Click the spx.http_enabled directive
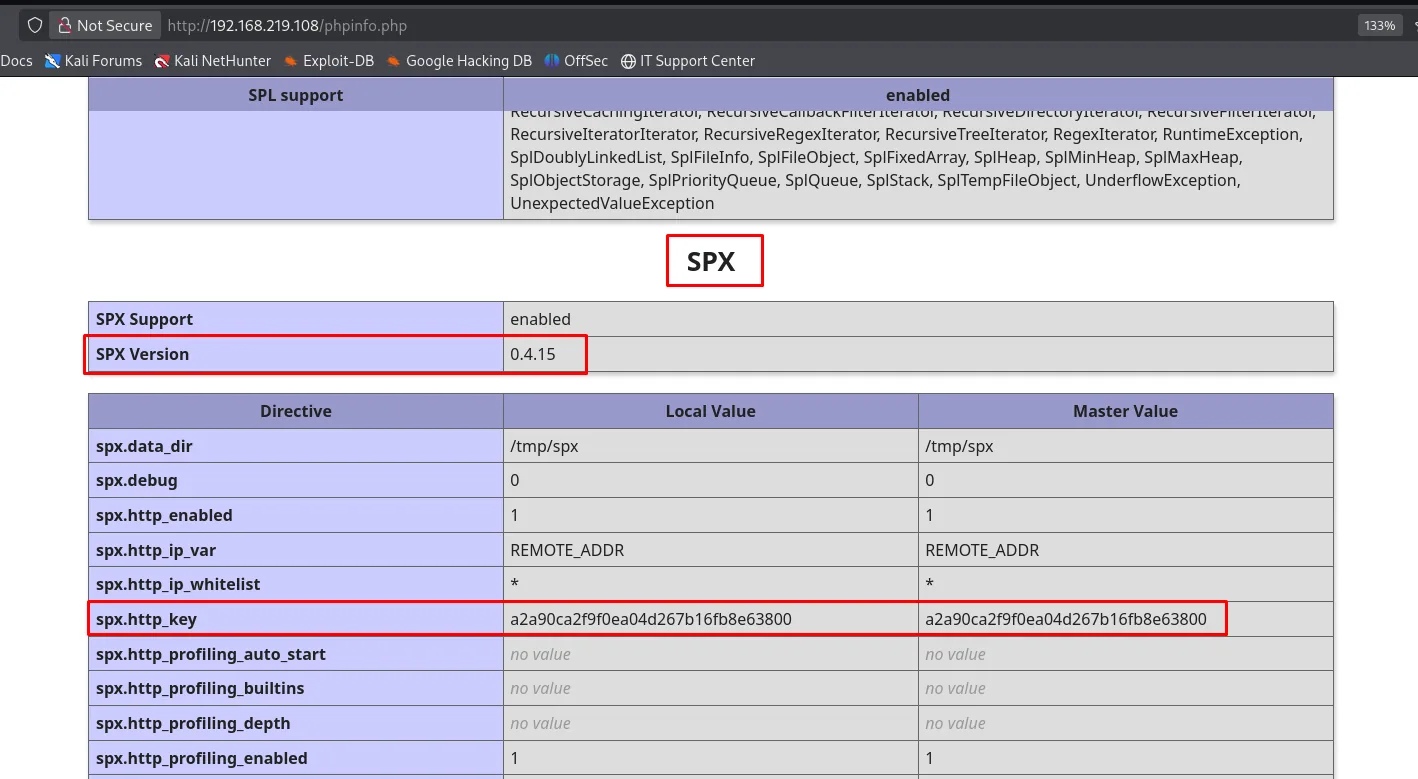This screenshot has height=779, width=1418. point(164,515)
